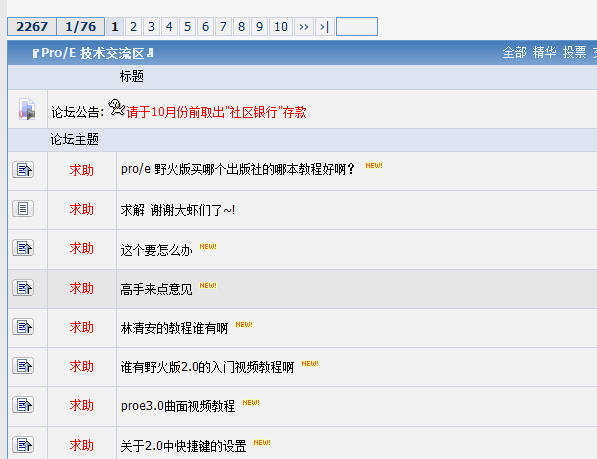Click topic icon beside 高手来点意见 thread
The image size is (597, 459).
coord(23,287)
